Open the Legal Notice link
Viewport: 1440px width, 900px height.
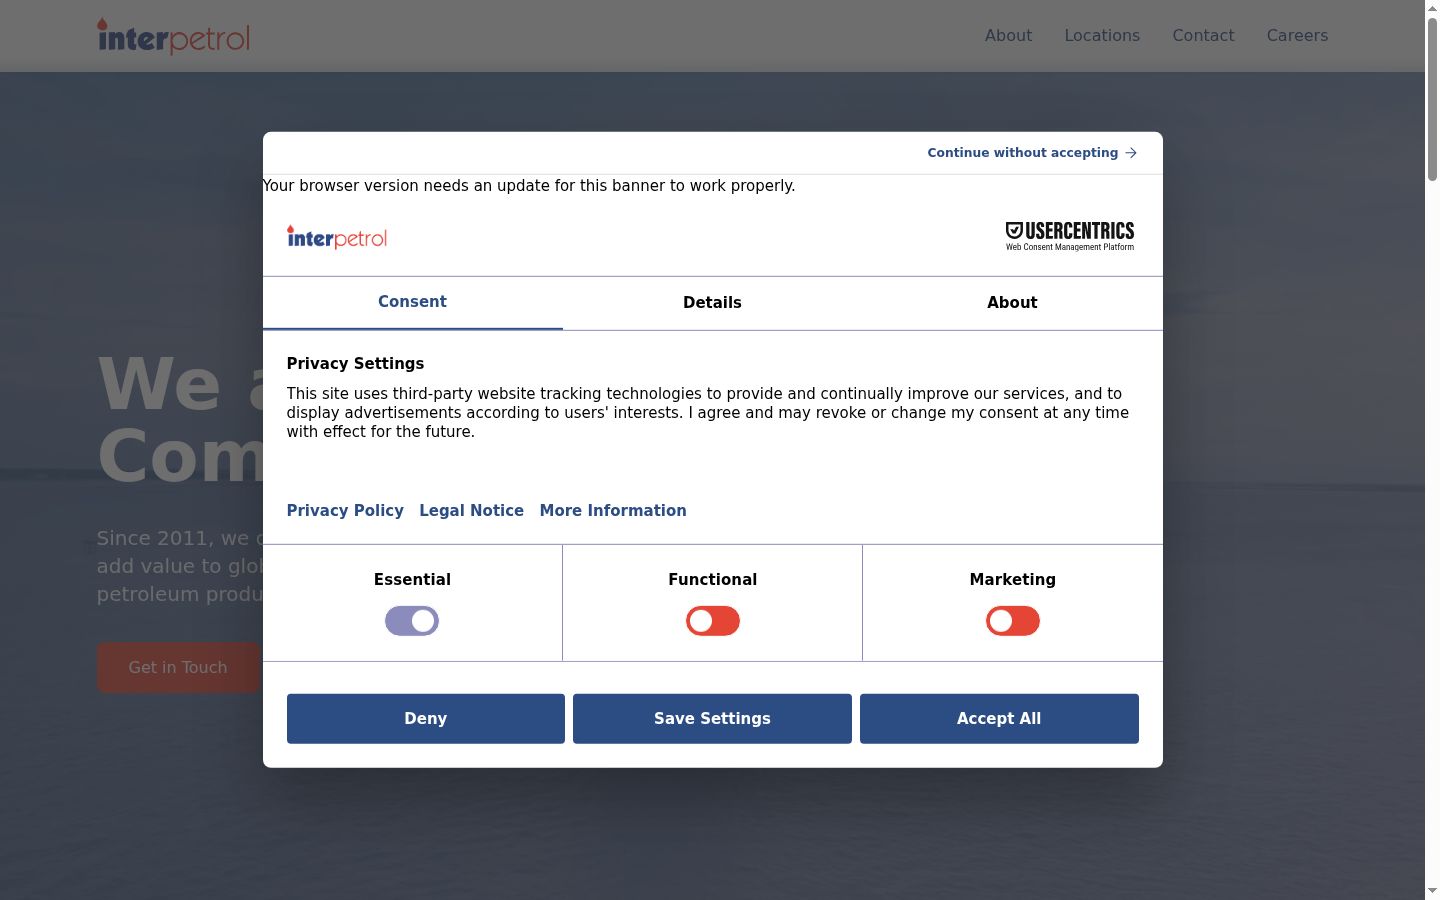tap(471, 511)
